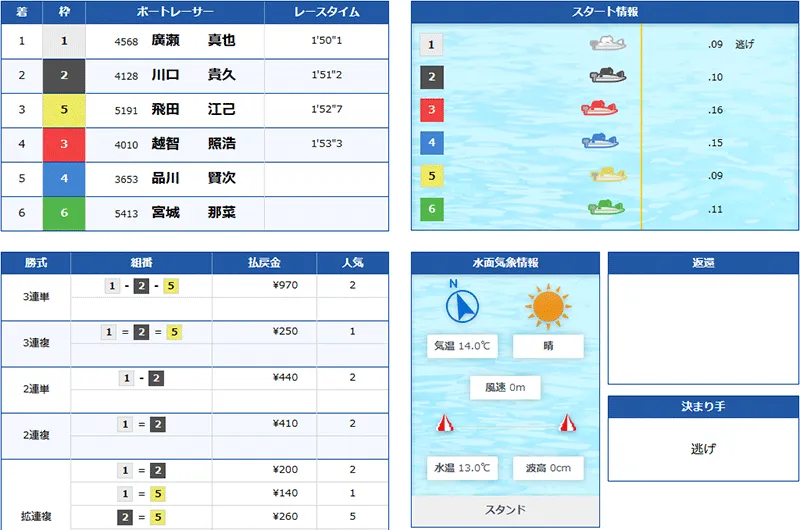Click the blue boat 4 icon in start info

pos(600,141)
